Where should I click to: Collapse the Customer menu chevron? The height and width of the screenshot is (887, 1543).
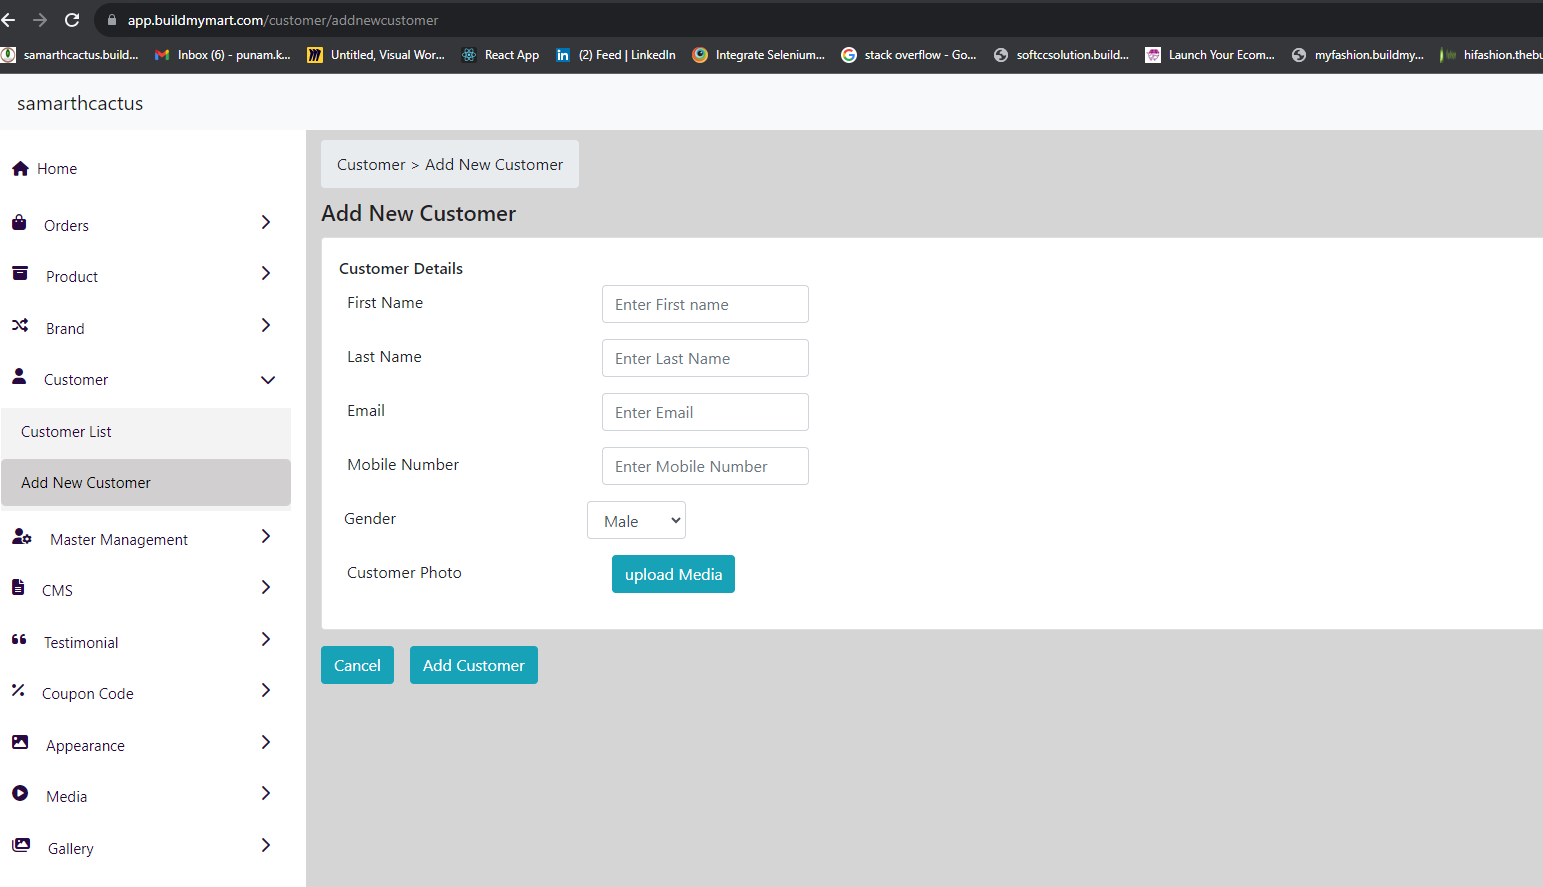268,380
